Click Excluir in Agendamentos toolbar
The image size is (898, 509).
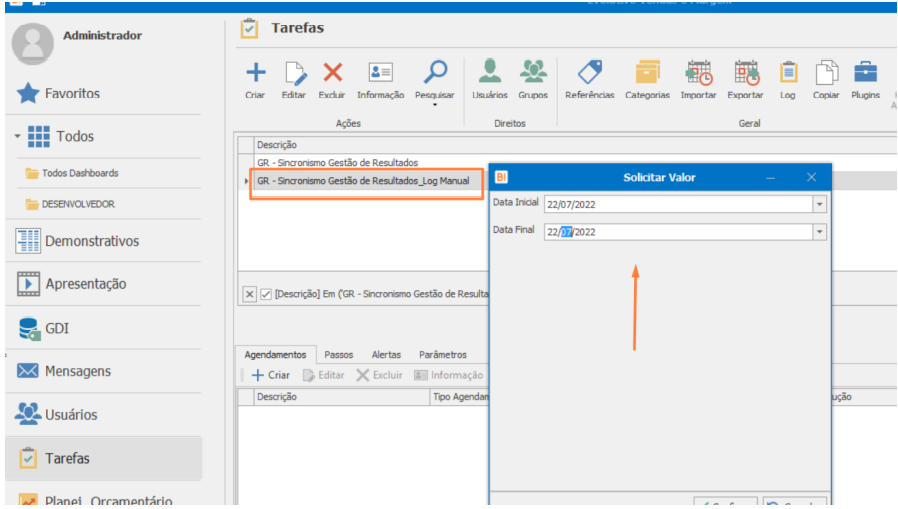click(x=380, y=375)
